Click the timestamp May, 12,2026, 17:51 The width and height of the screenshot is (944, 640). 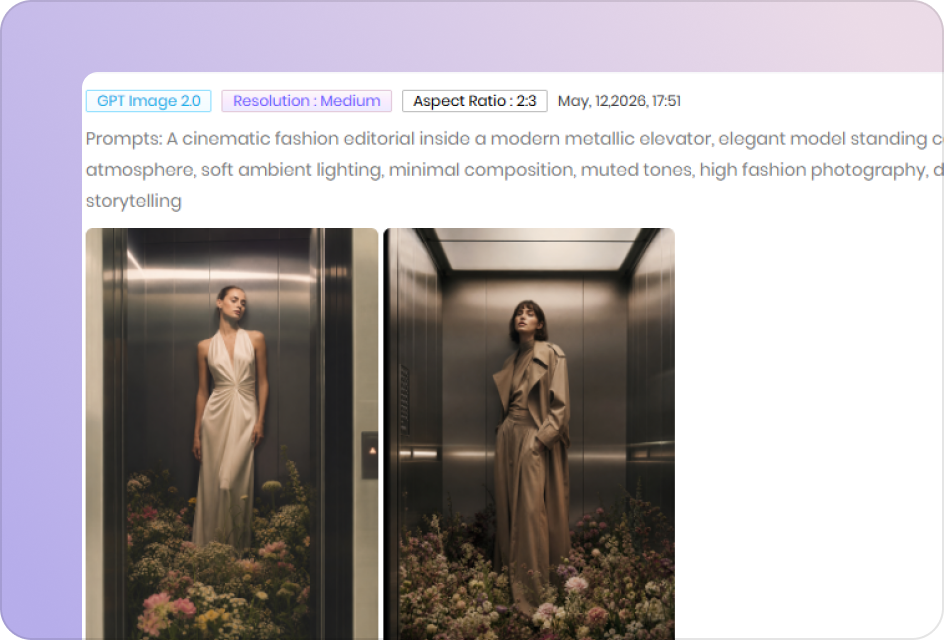click(619, 101)
